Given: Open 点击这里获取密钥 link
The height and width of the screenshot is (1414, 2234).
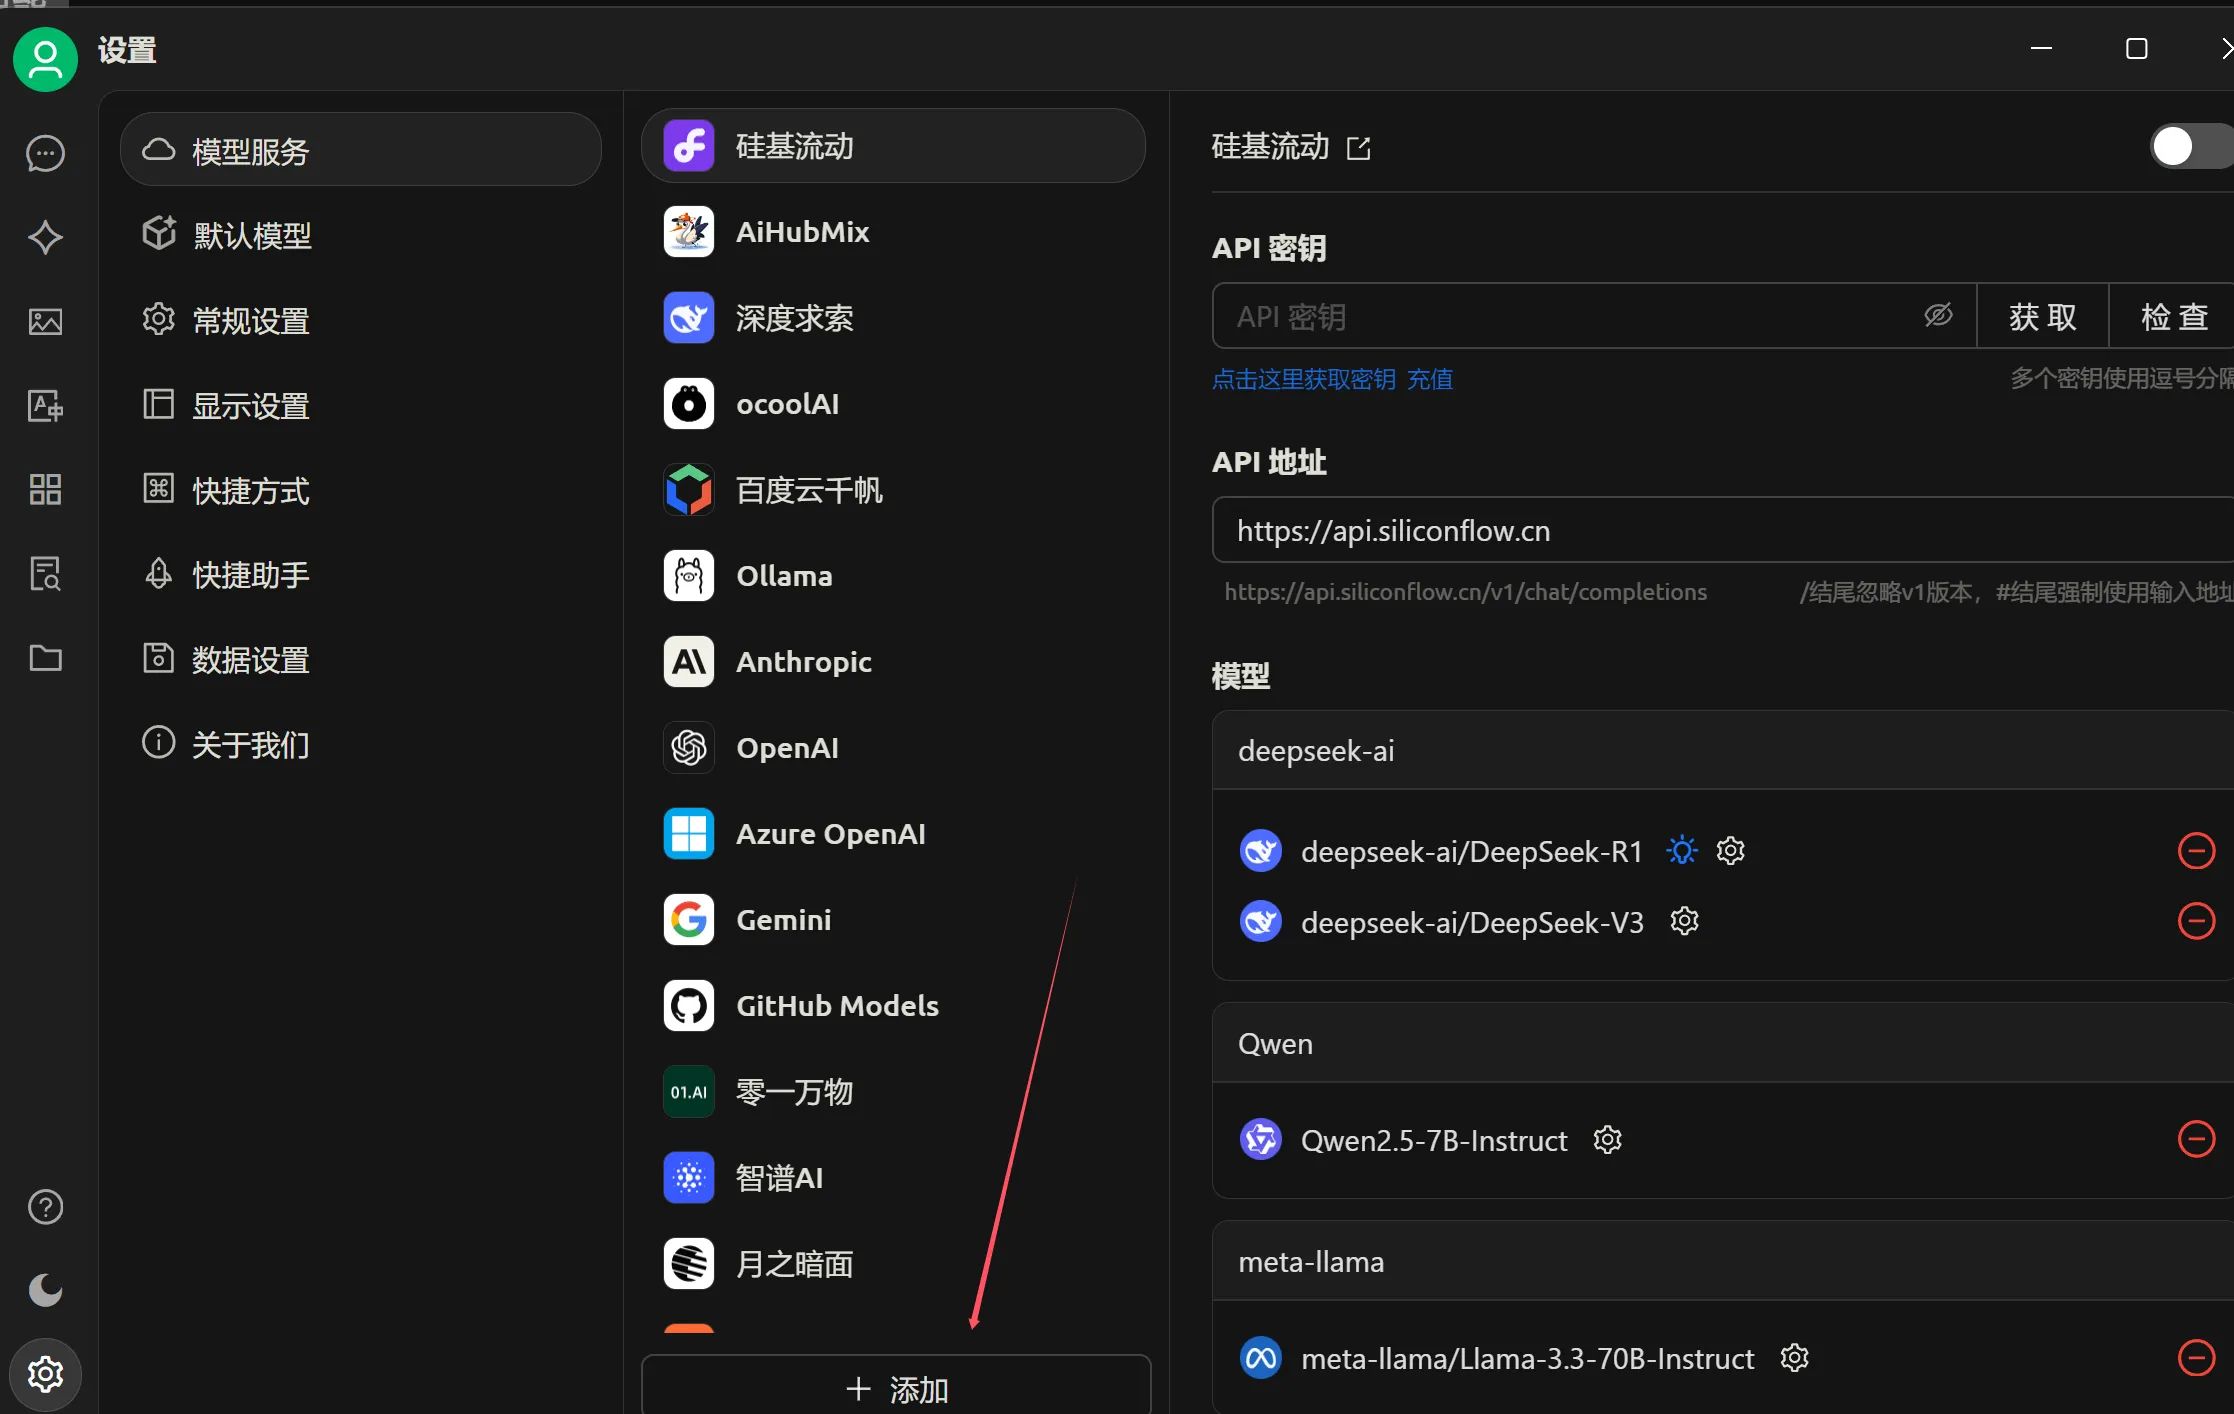Looking at the screenshot, I should (x=1304, y=380).
